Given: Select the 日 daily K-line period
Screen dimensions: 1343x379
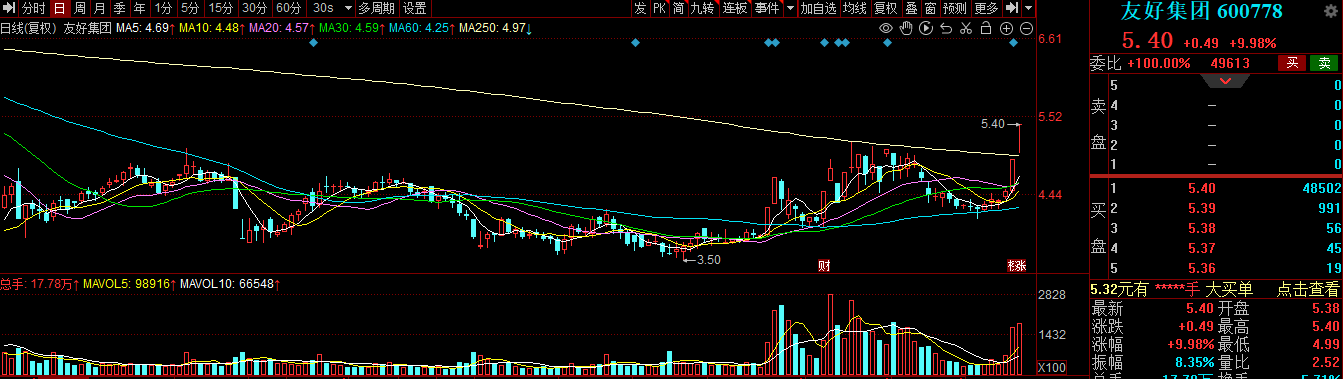Looking at the screenshot, I should point(60,8).
